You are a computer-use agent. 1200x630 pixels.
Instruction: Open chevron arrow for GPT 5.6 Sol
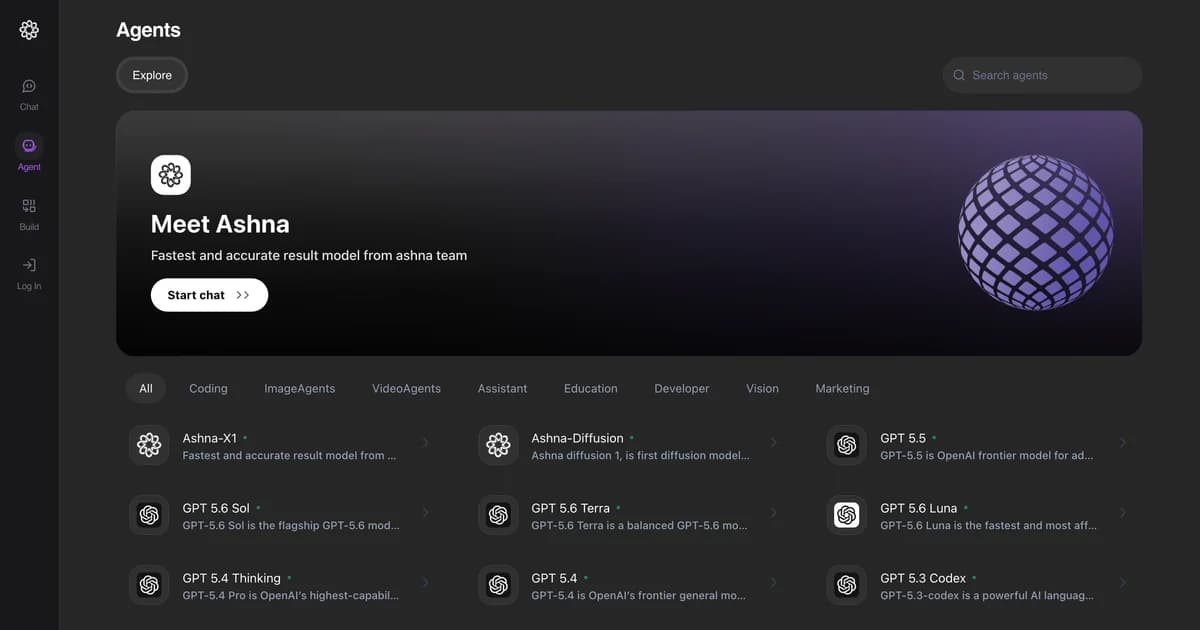pyautogui.click(x=425, y=512)
